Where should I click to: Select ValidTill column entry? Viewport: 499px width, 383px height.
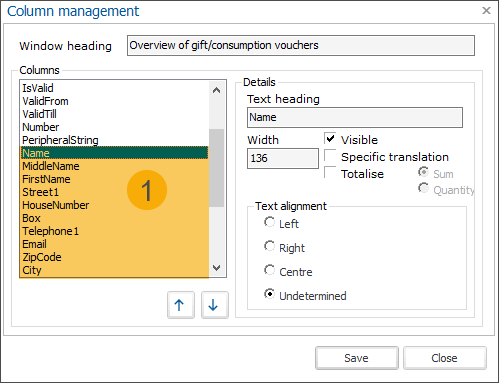coord(114,114)
